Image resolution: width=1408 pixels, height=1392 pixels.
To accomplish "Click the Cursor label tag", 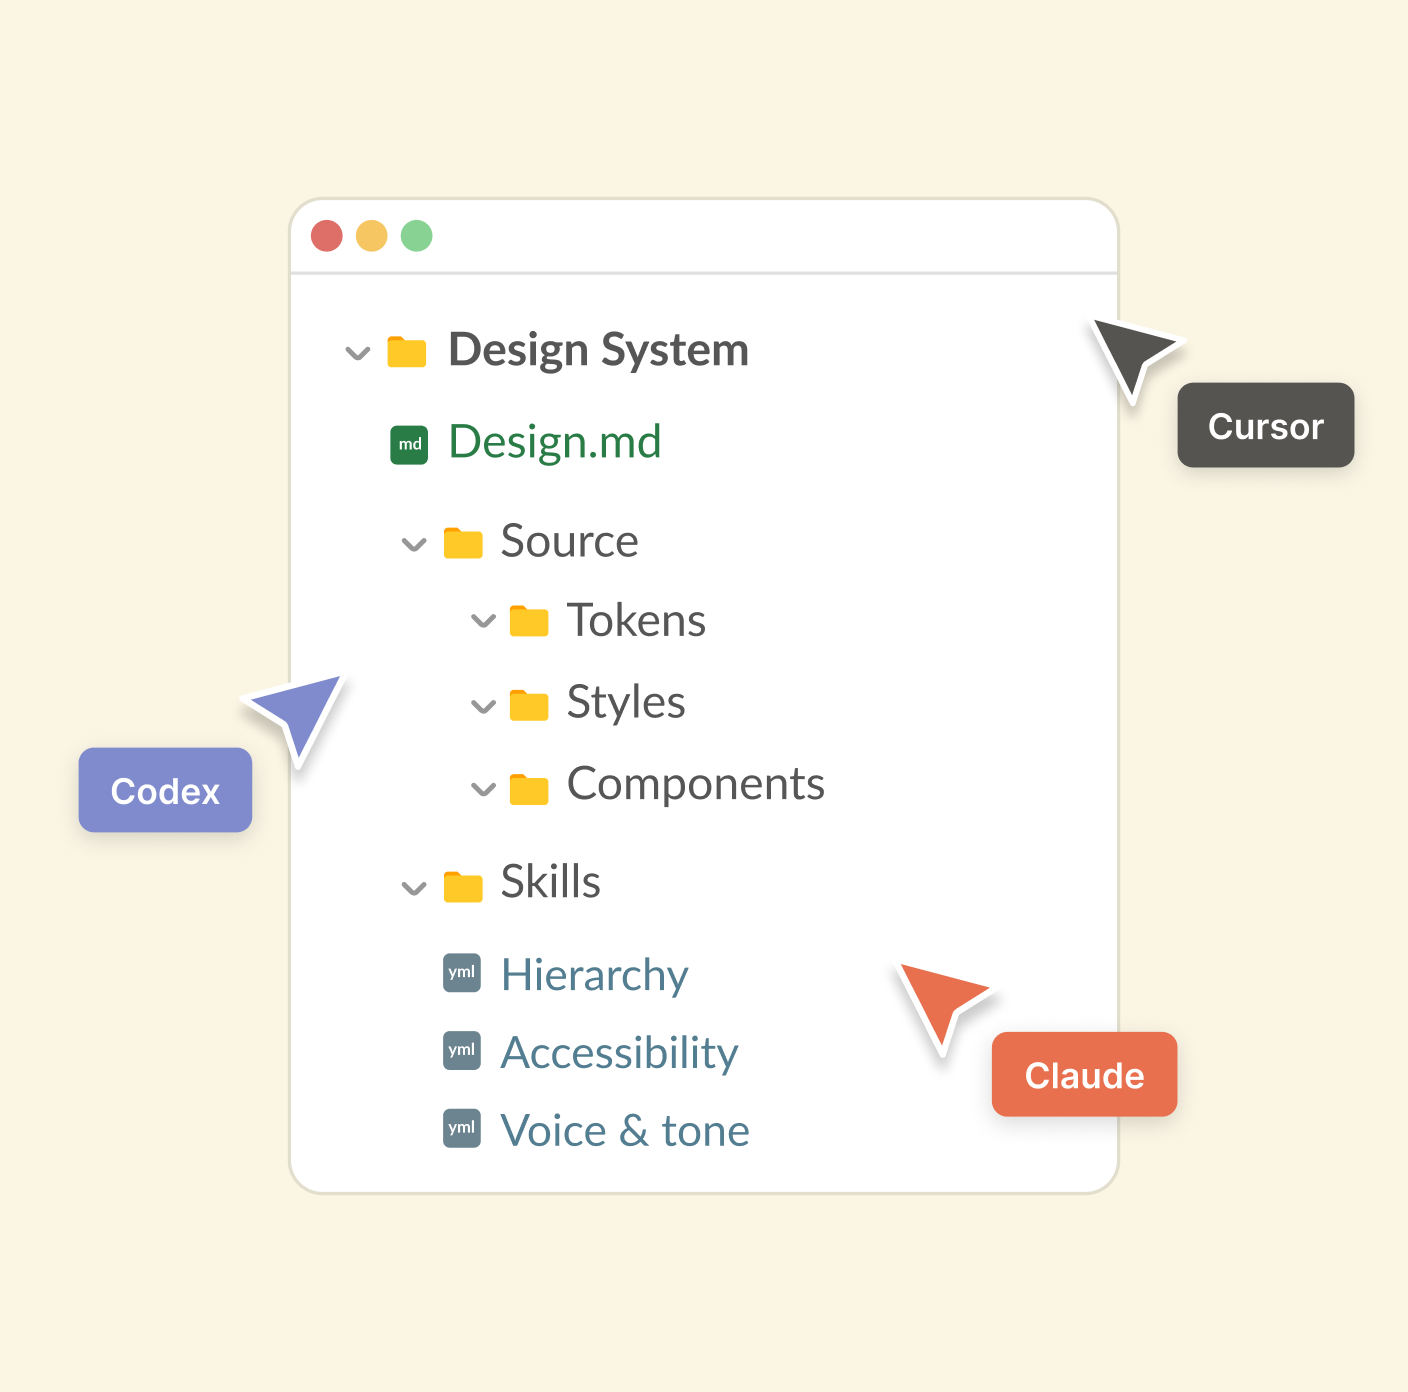I will [x=1266, y=425].
